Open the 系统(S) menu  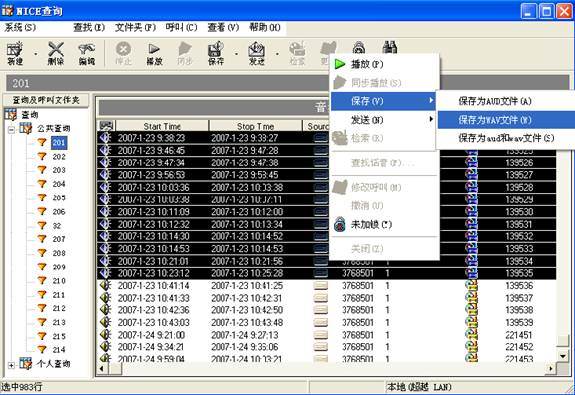pyautogui.click(x=20, y=28)
